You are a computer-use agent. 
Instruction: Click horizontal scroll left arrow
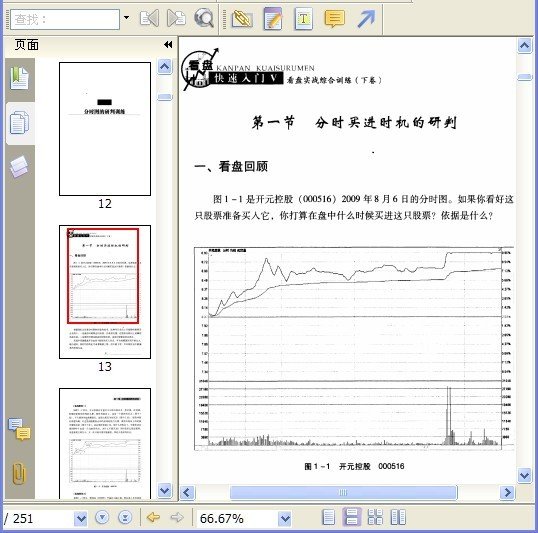click(187, 493)
